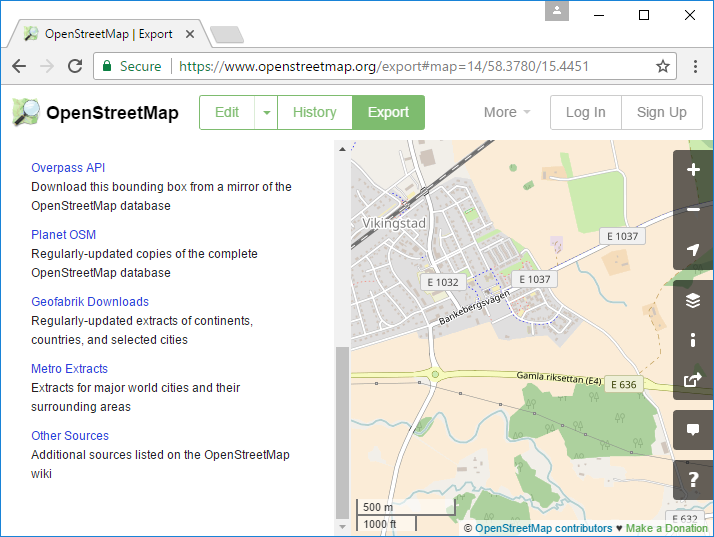Viewport: 714px width, 537px height.
Task: Switch to the History view
Action: click(315, 113)
